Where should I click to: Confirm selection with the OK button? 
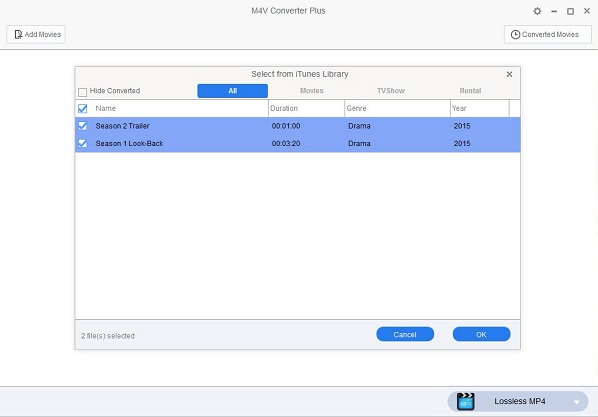481,334
